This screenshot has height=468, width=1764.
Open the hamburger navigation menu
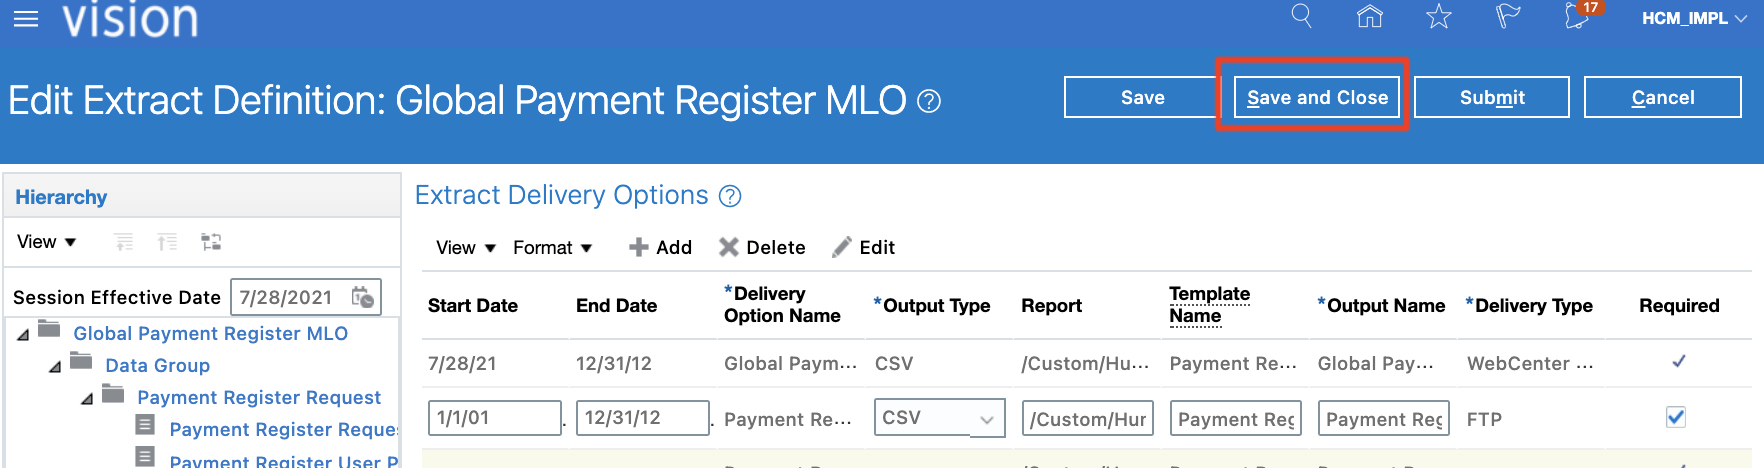tap(26, 19)
